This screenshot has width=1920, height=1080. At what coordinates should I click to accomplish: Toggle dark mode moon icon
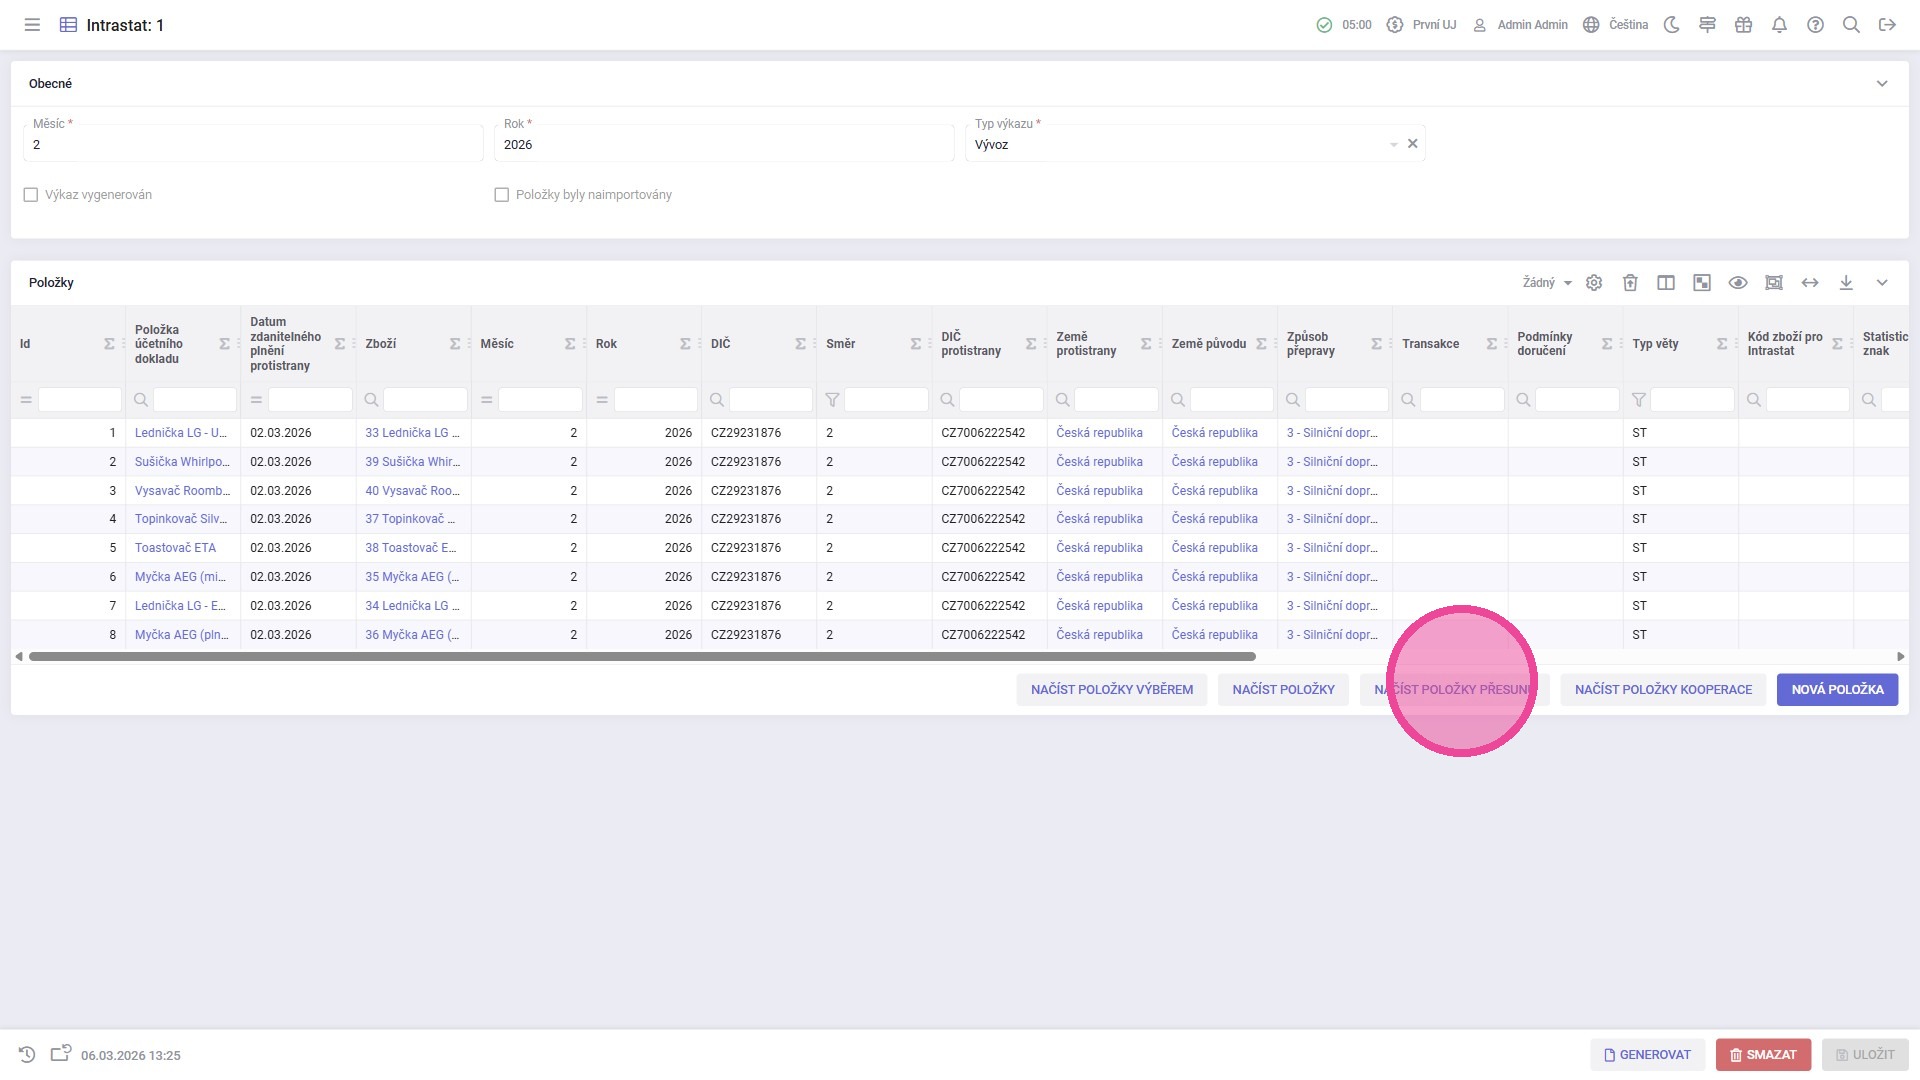pyautogui.click(x=1671, y=25)
